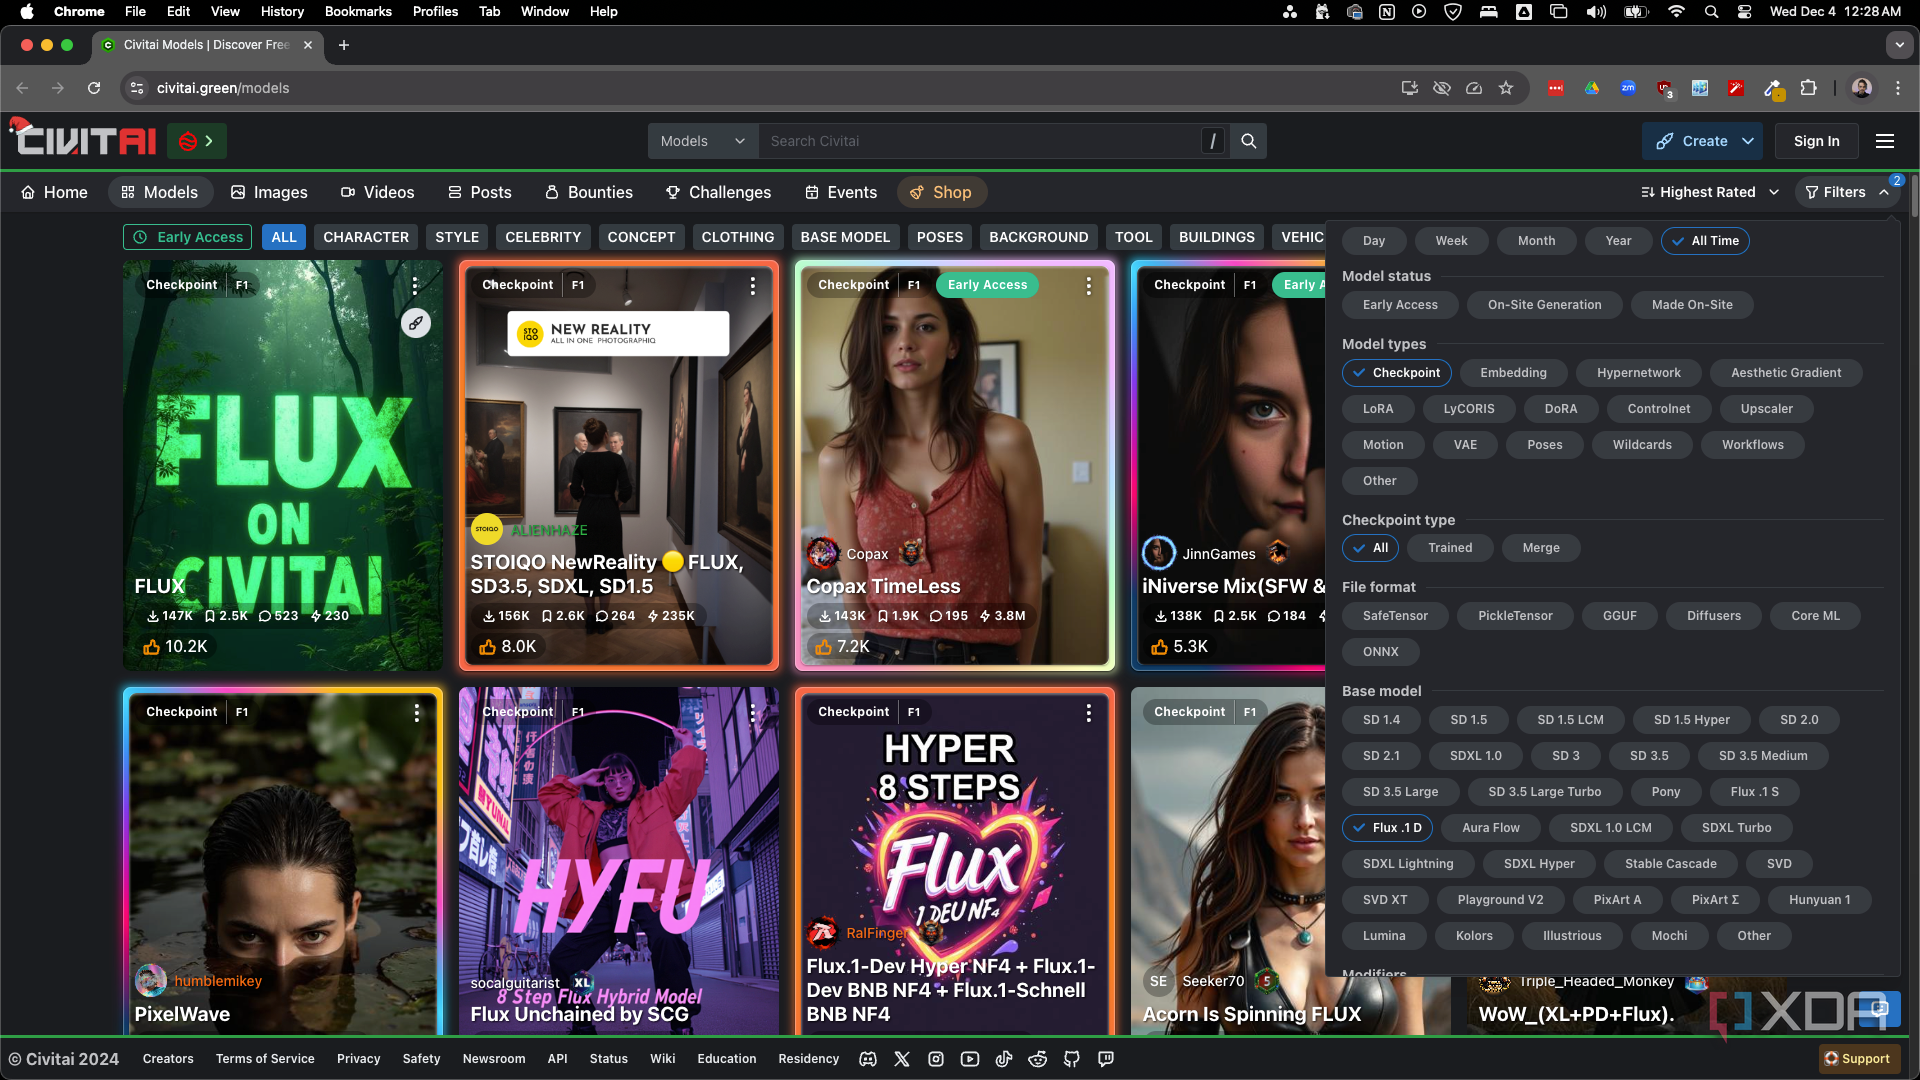1920x1080 pixels.
Task: Toggle the LoRA model type filter
Action: [1378, 409]
